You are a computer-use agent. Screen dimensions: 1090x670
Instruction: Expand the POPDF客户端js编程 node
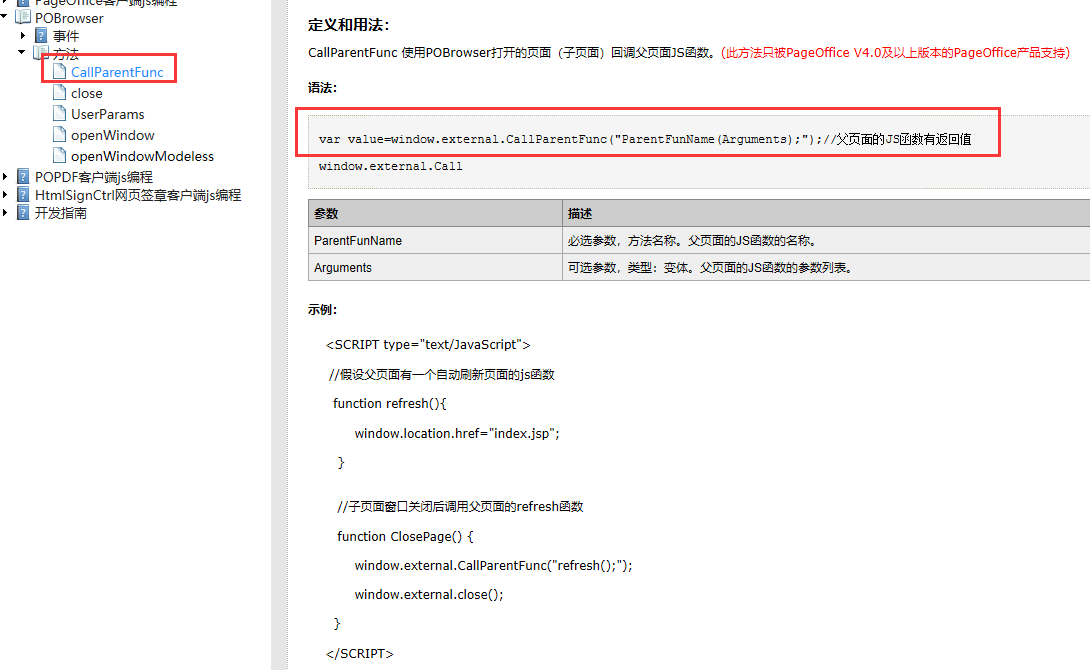pos(5,177)
